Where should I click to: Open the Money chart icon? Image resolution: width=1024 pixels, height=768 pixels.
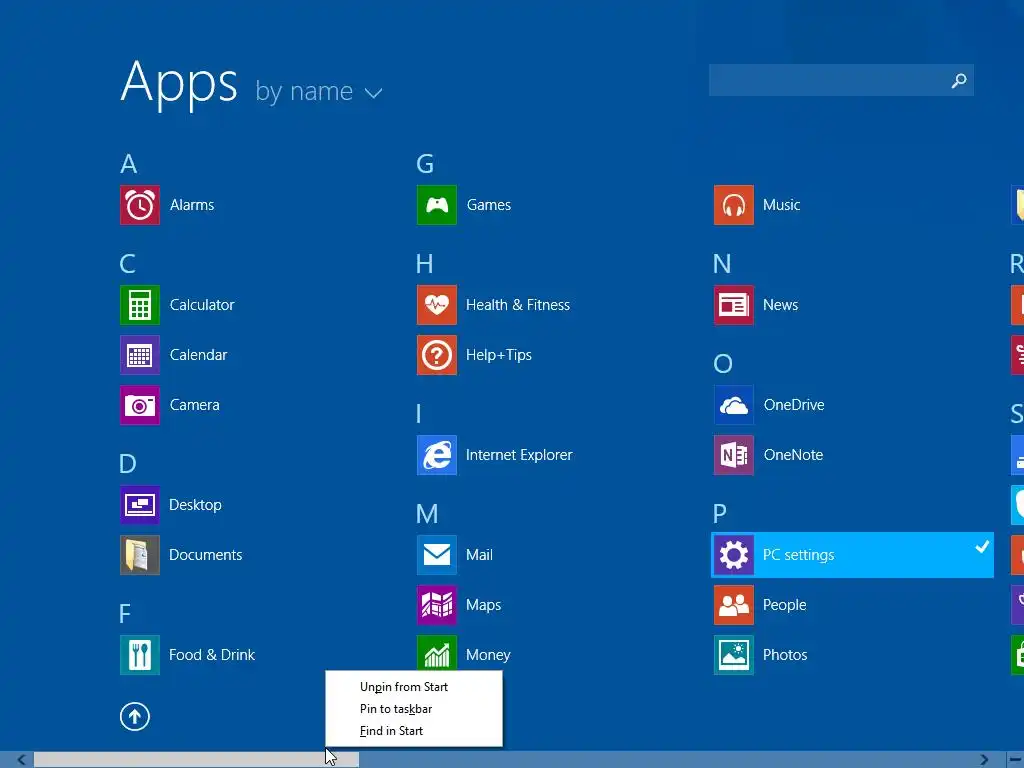coord(437,653)
